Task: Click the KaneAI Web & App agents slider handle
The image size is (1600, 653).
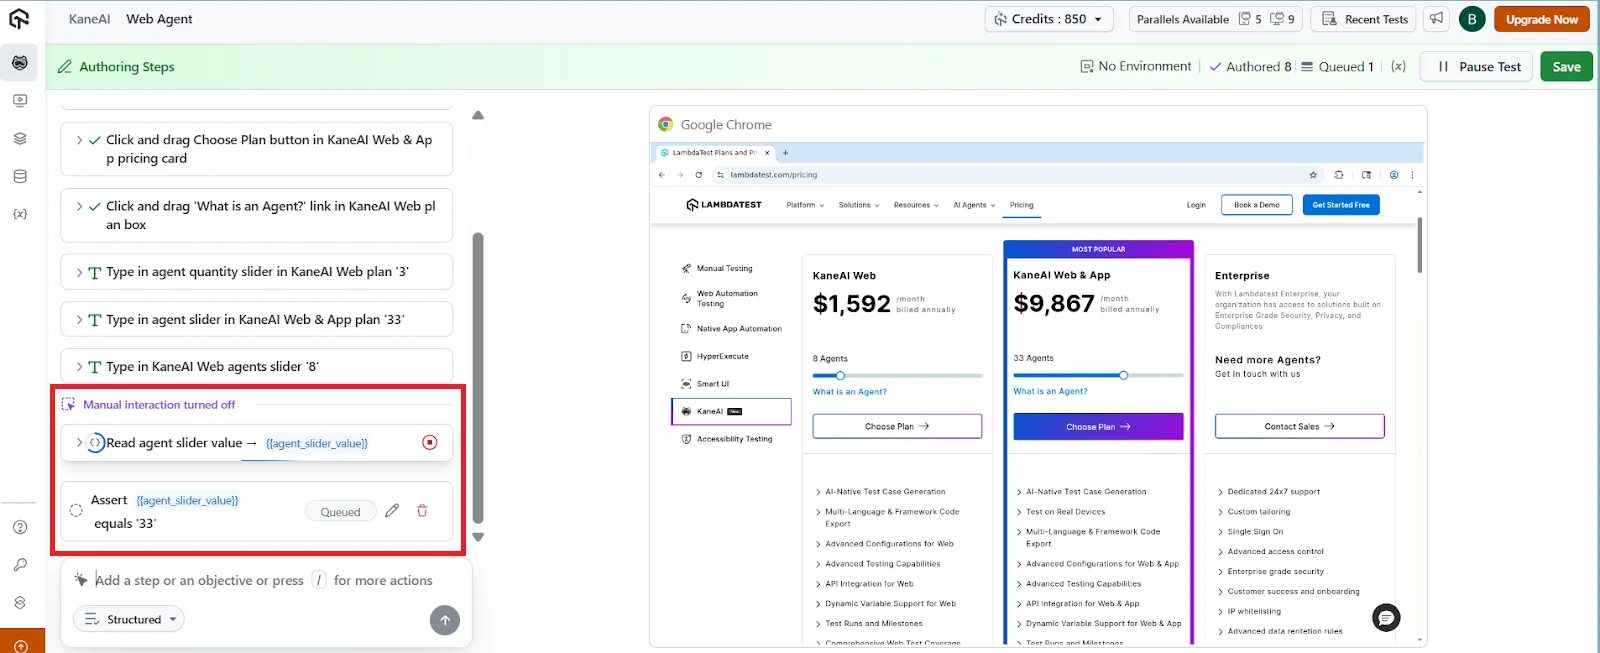Action: point(1123,376)
